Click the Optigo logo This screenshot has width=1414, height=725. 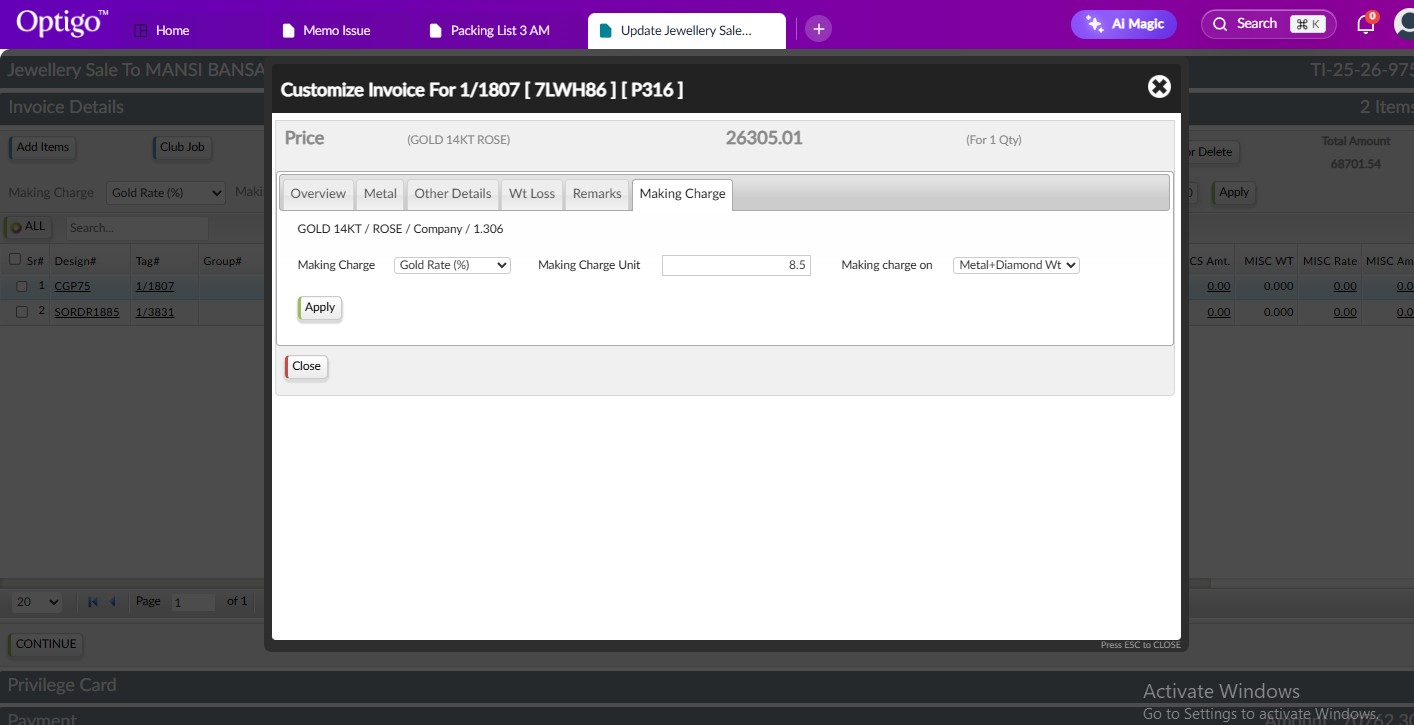point(62,23)
